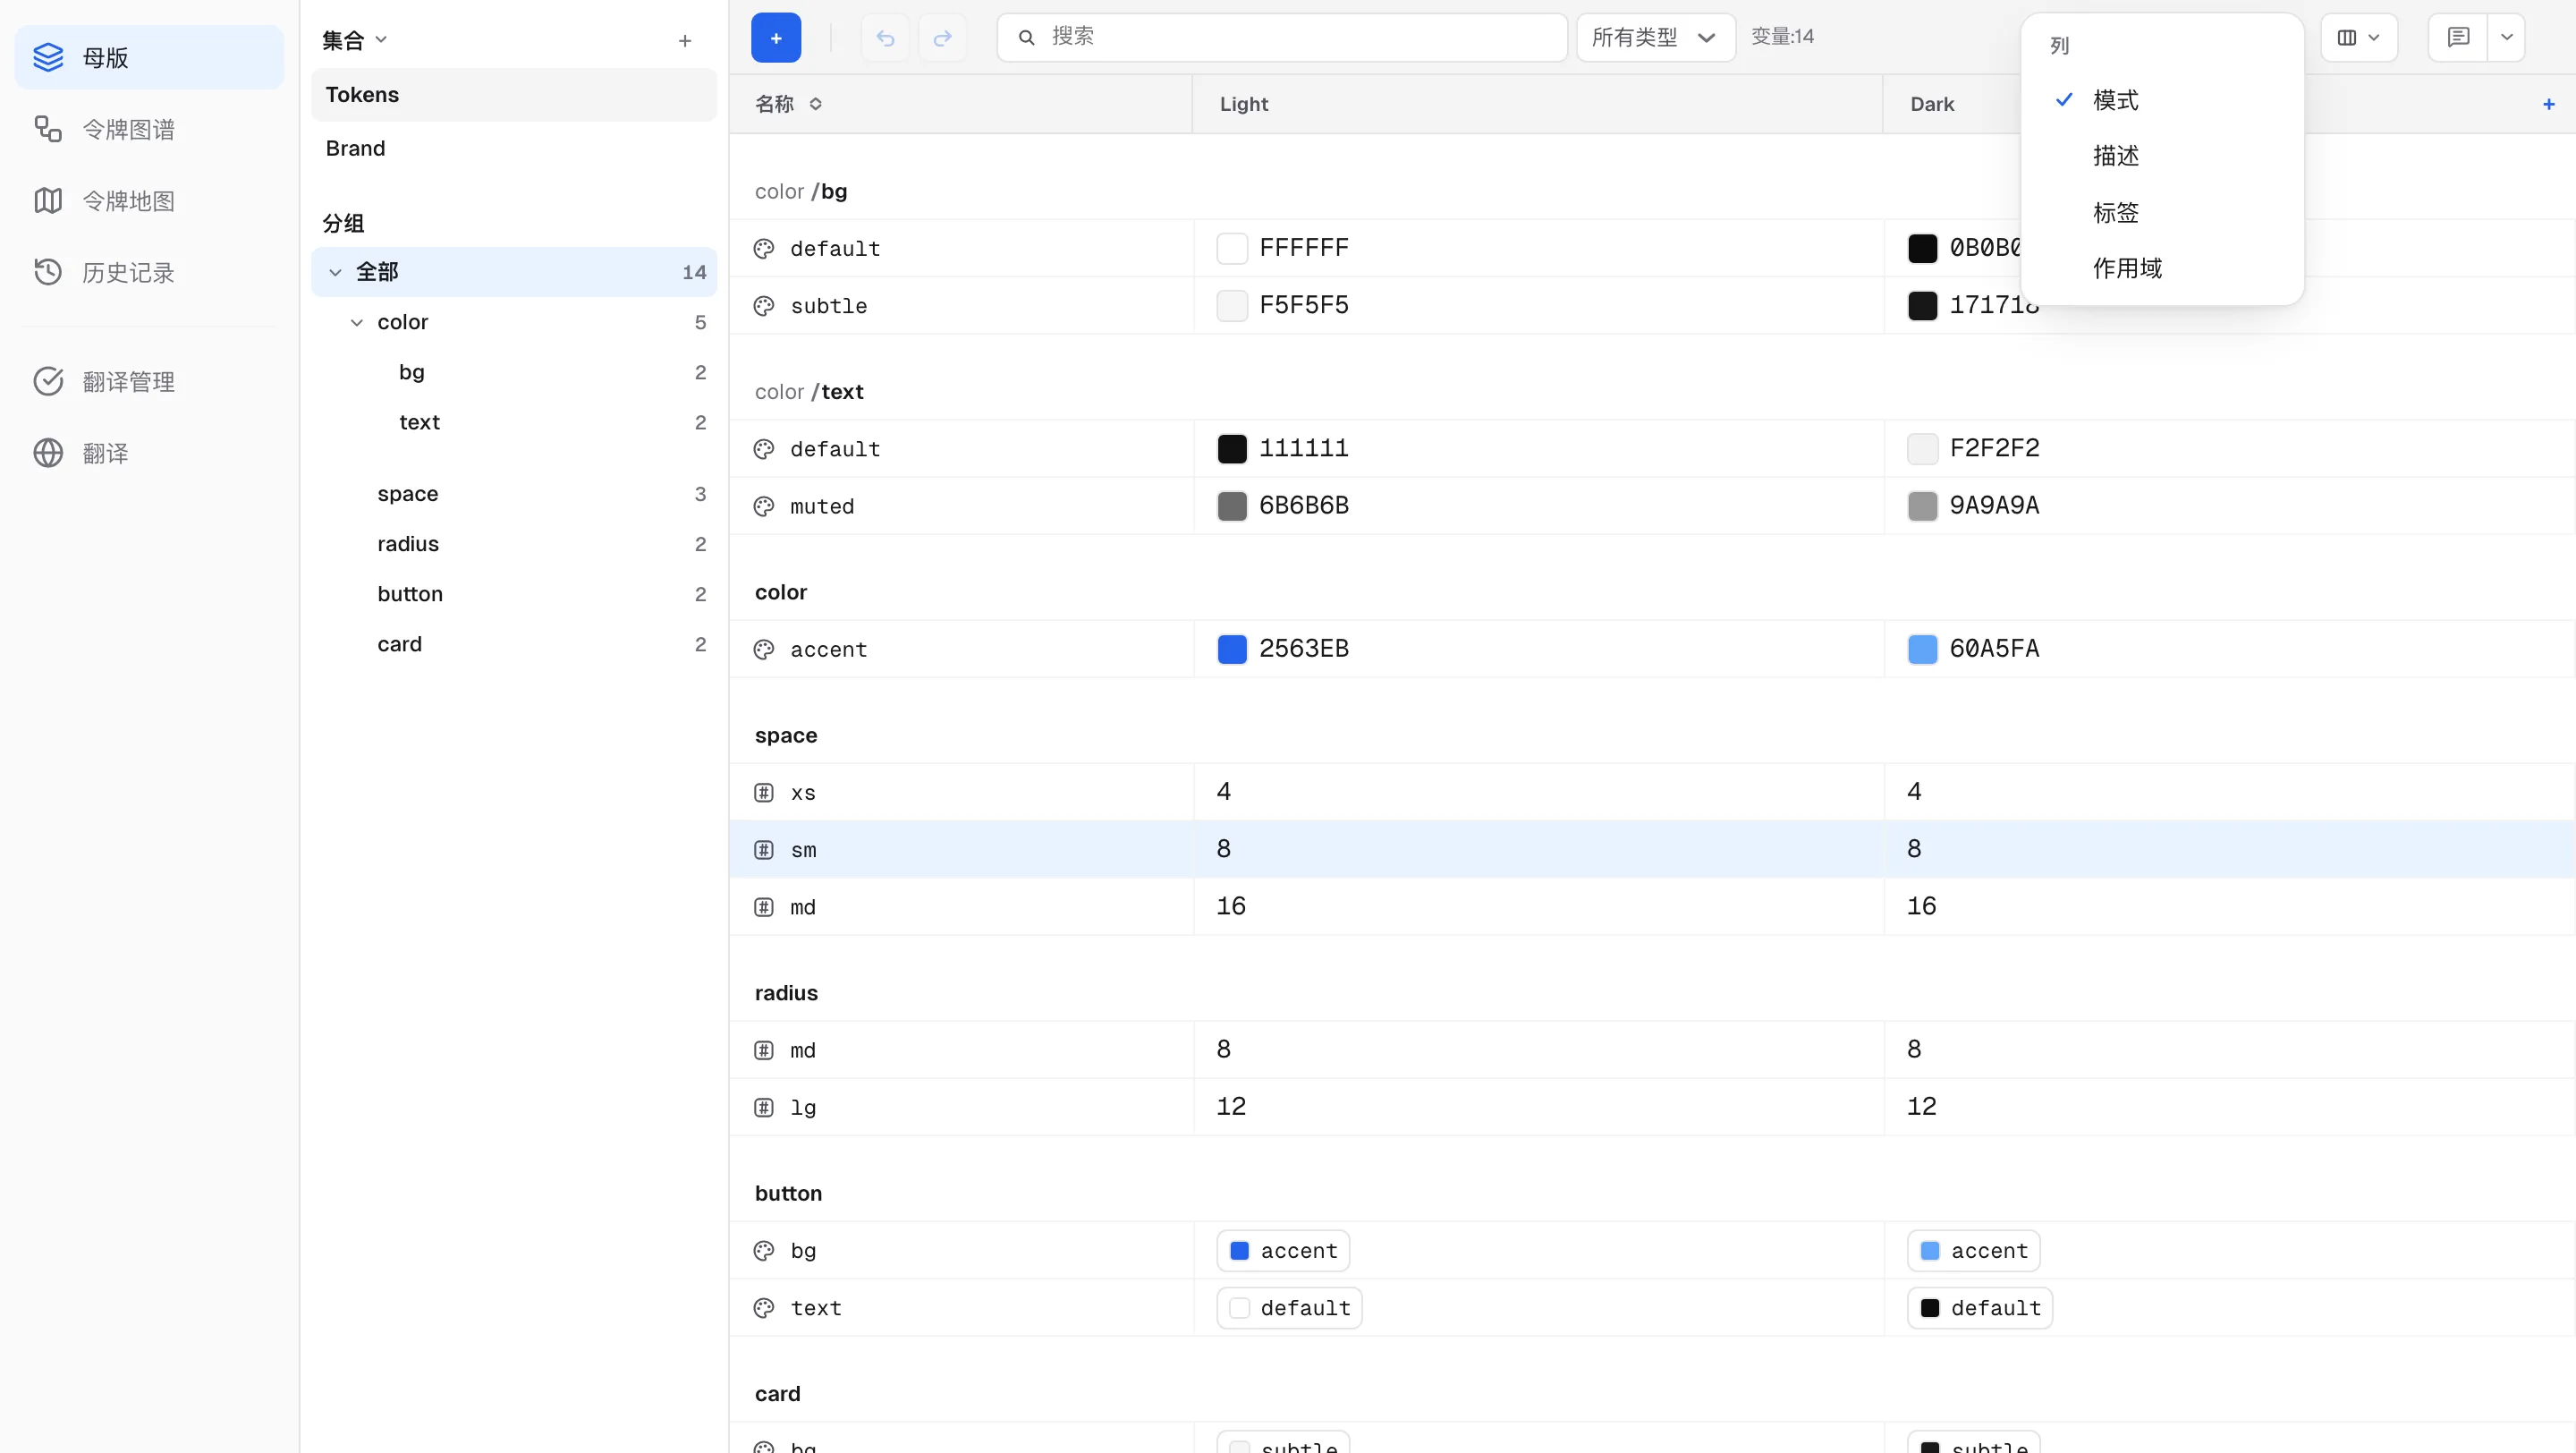Add a new mode column plus icon
Image resolution: width=2576 pixels, height=1453 pixels.
click(x=2549, y=104)
